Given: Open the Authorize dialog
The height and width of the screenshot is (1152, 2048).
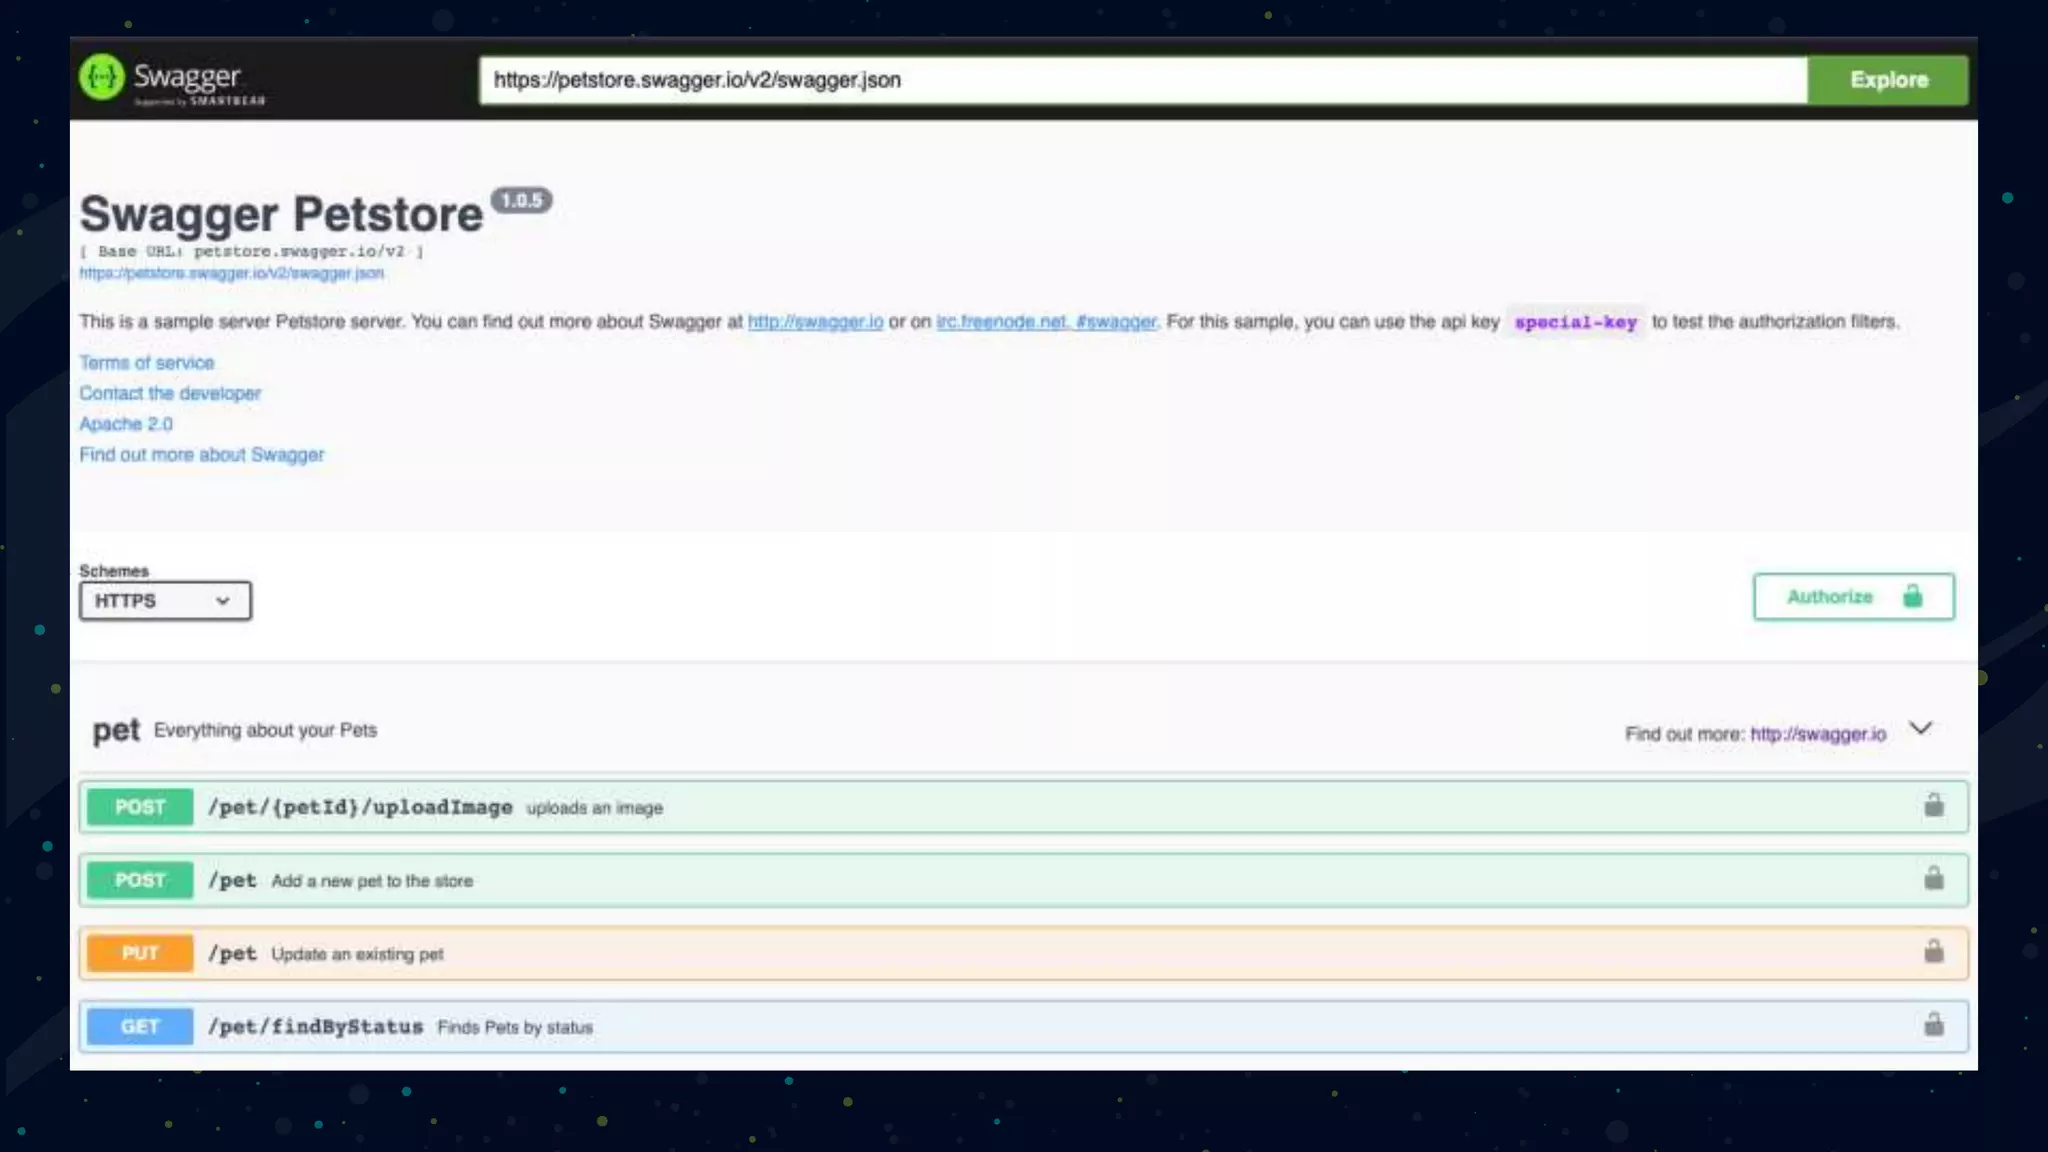Looking at the screenshot, I should click(x=1853, y=597).
